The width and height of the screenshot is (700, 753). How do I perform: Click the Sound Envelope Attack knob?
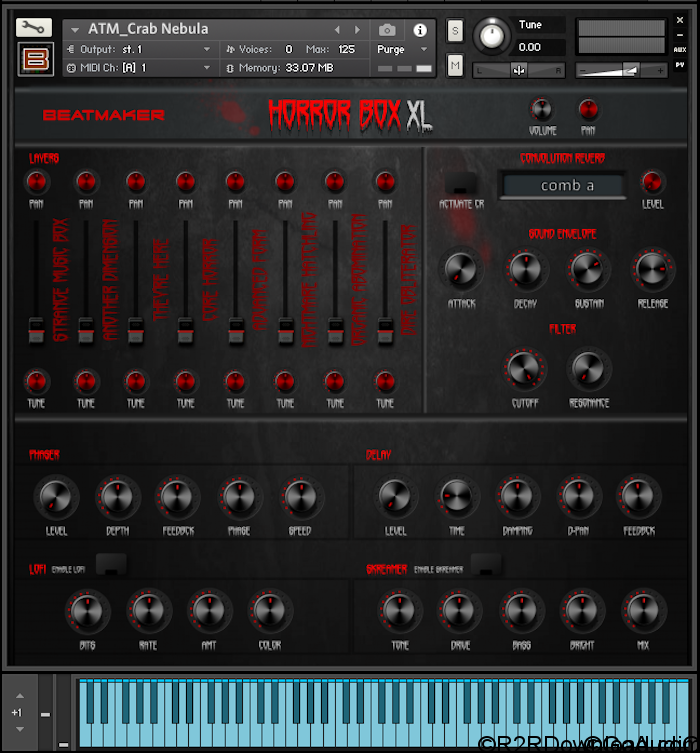tap(461, 269)
